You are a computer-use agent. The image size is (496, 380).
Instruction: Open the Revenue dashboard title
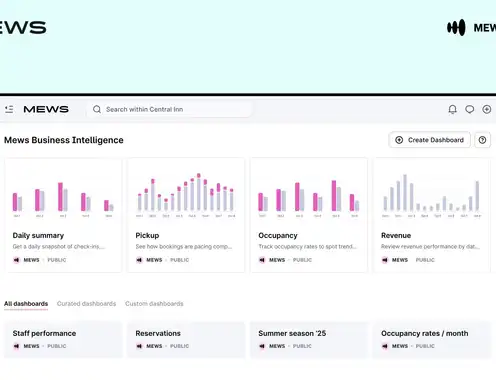click(396, 236)
